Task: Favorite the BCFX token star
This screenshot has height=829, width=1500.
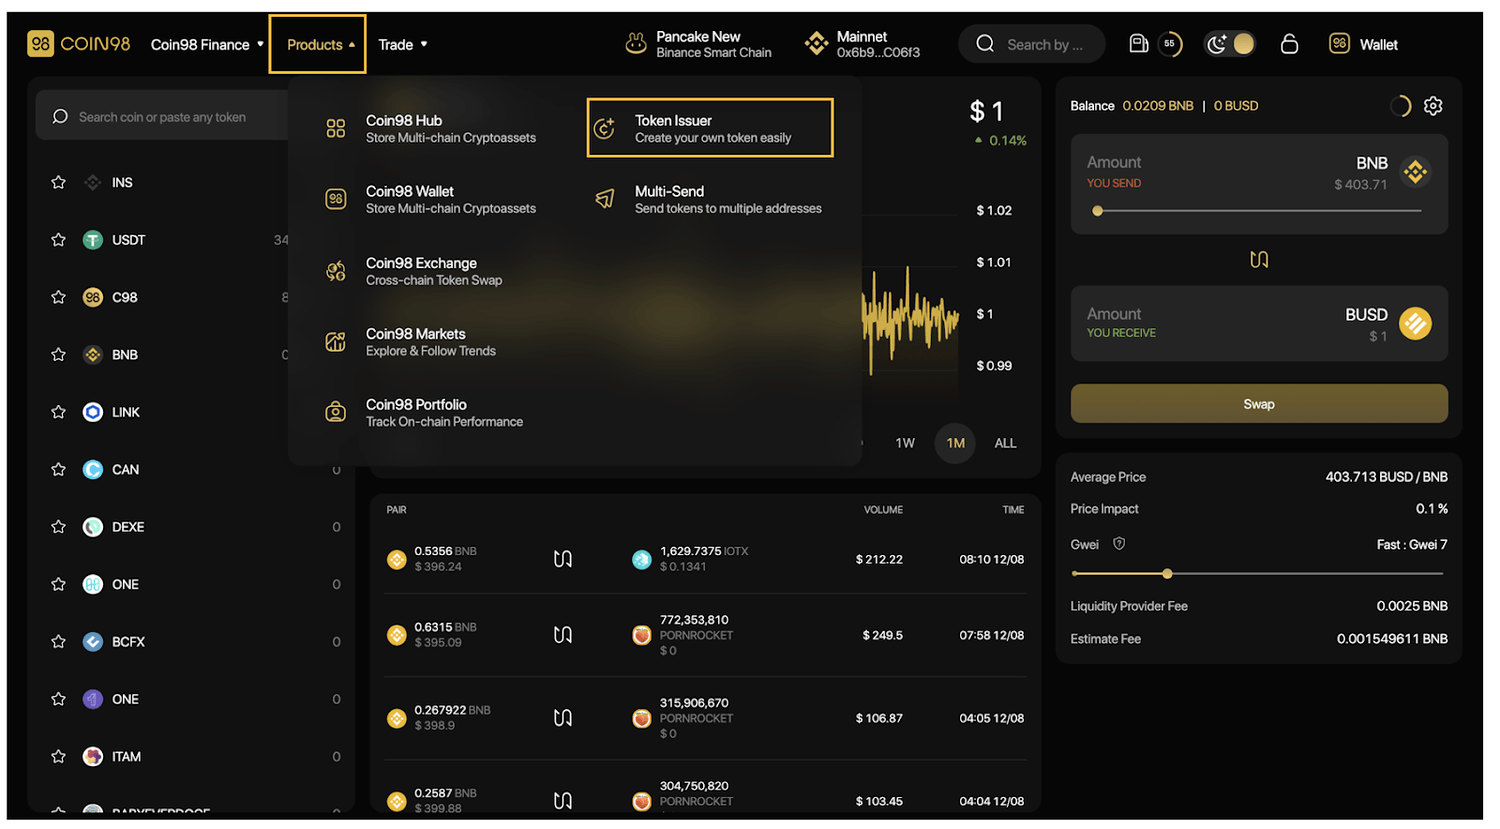Action: 58,642
